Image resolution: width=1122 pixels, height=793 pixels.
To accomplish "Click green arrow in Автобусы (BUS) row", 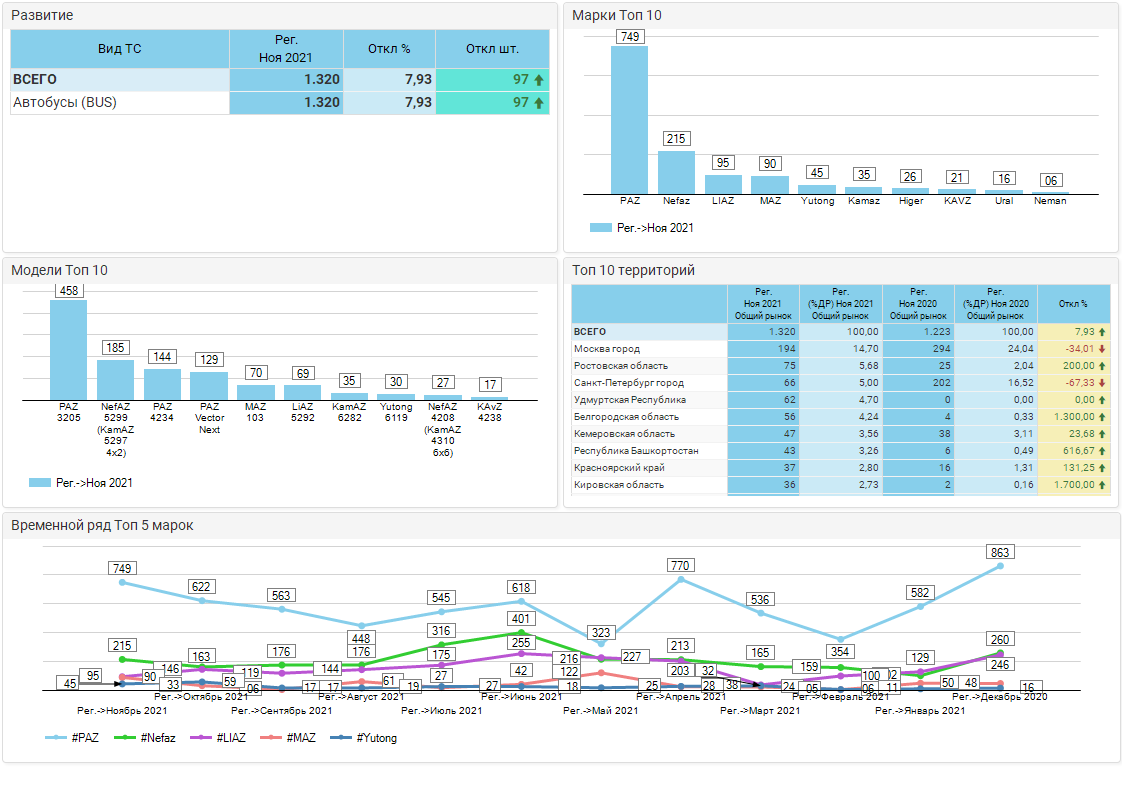I will pyautogui.click(x=539, y=103).
